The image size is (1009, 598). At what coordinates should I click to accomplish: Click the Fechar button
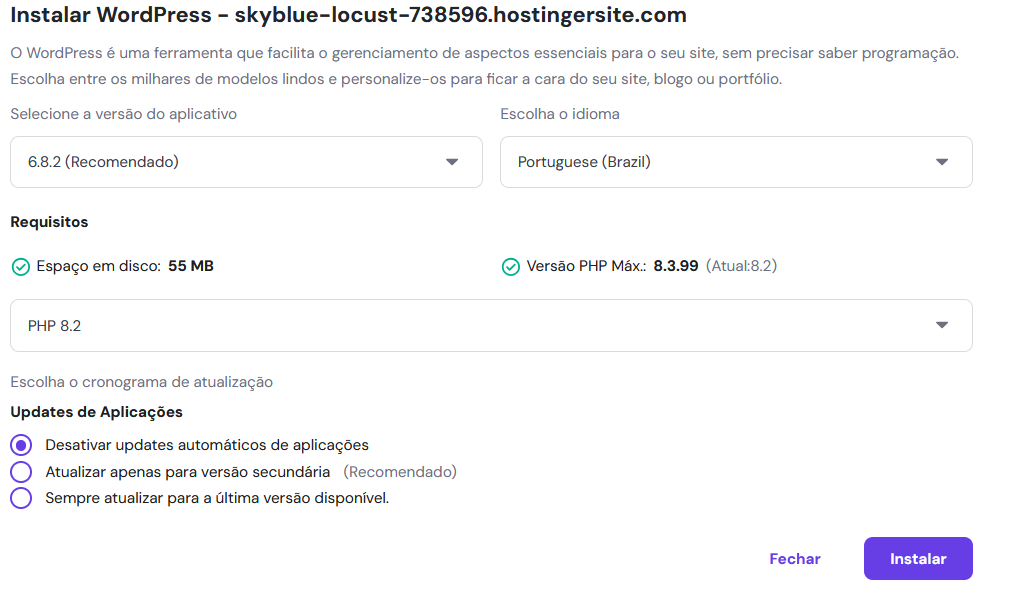coord(795,559)
